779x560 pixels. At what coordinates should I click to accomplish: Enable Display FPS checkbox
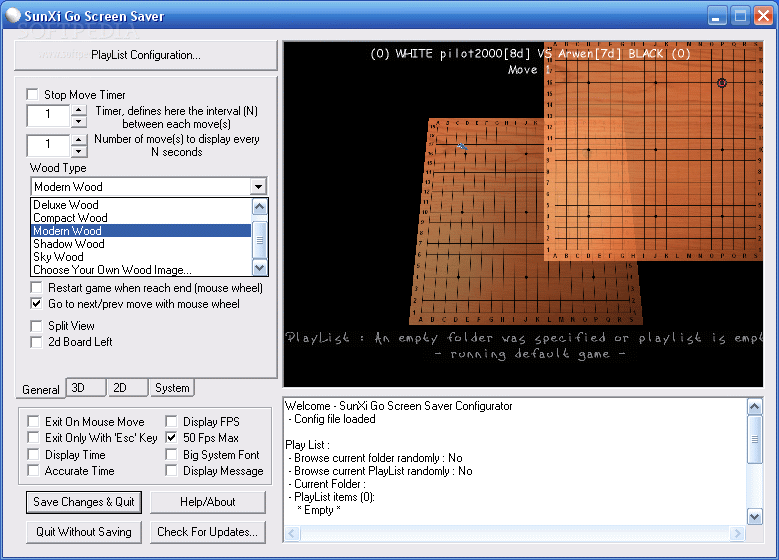click(x=171, y=421)
